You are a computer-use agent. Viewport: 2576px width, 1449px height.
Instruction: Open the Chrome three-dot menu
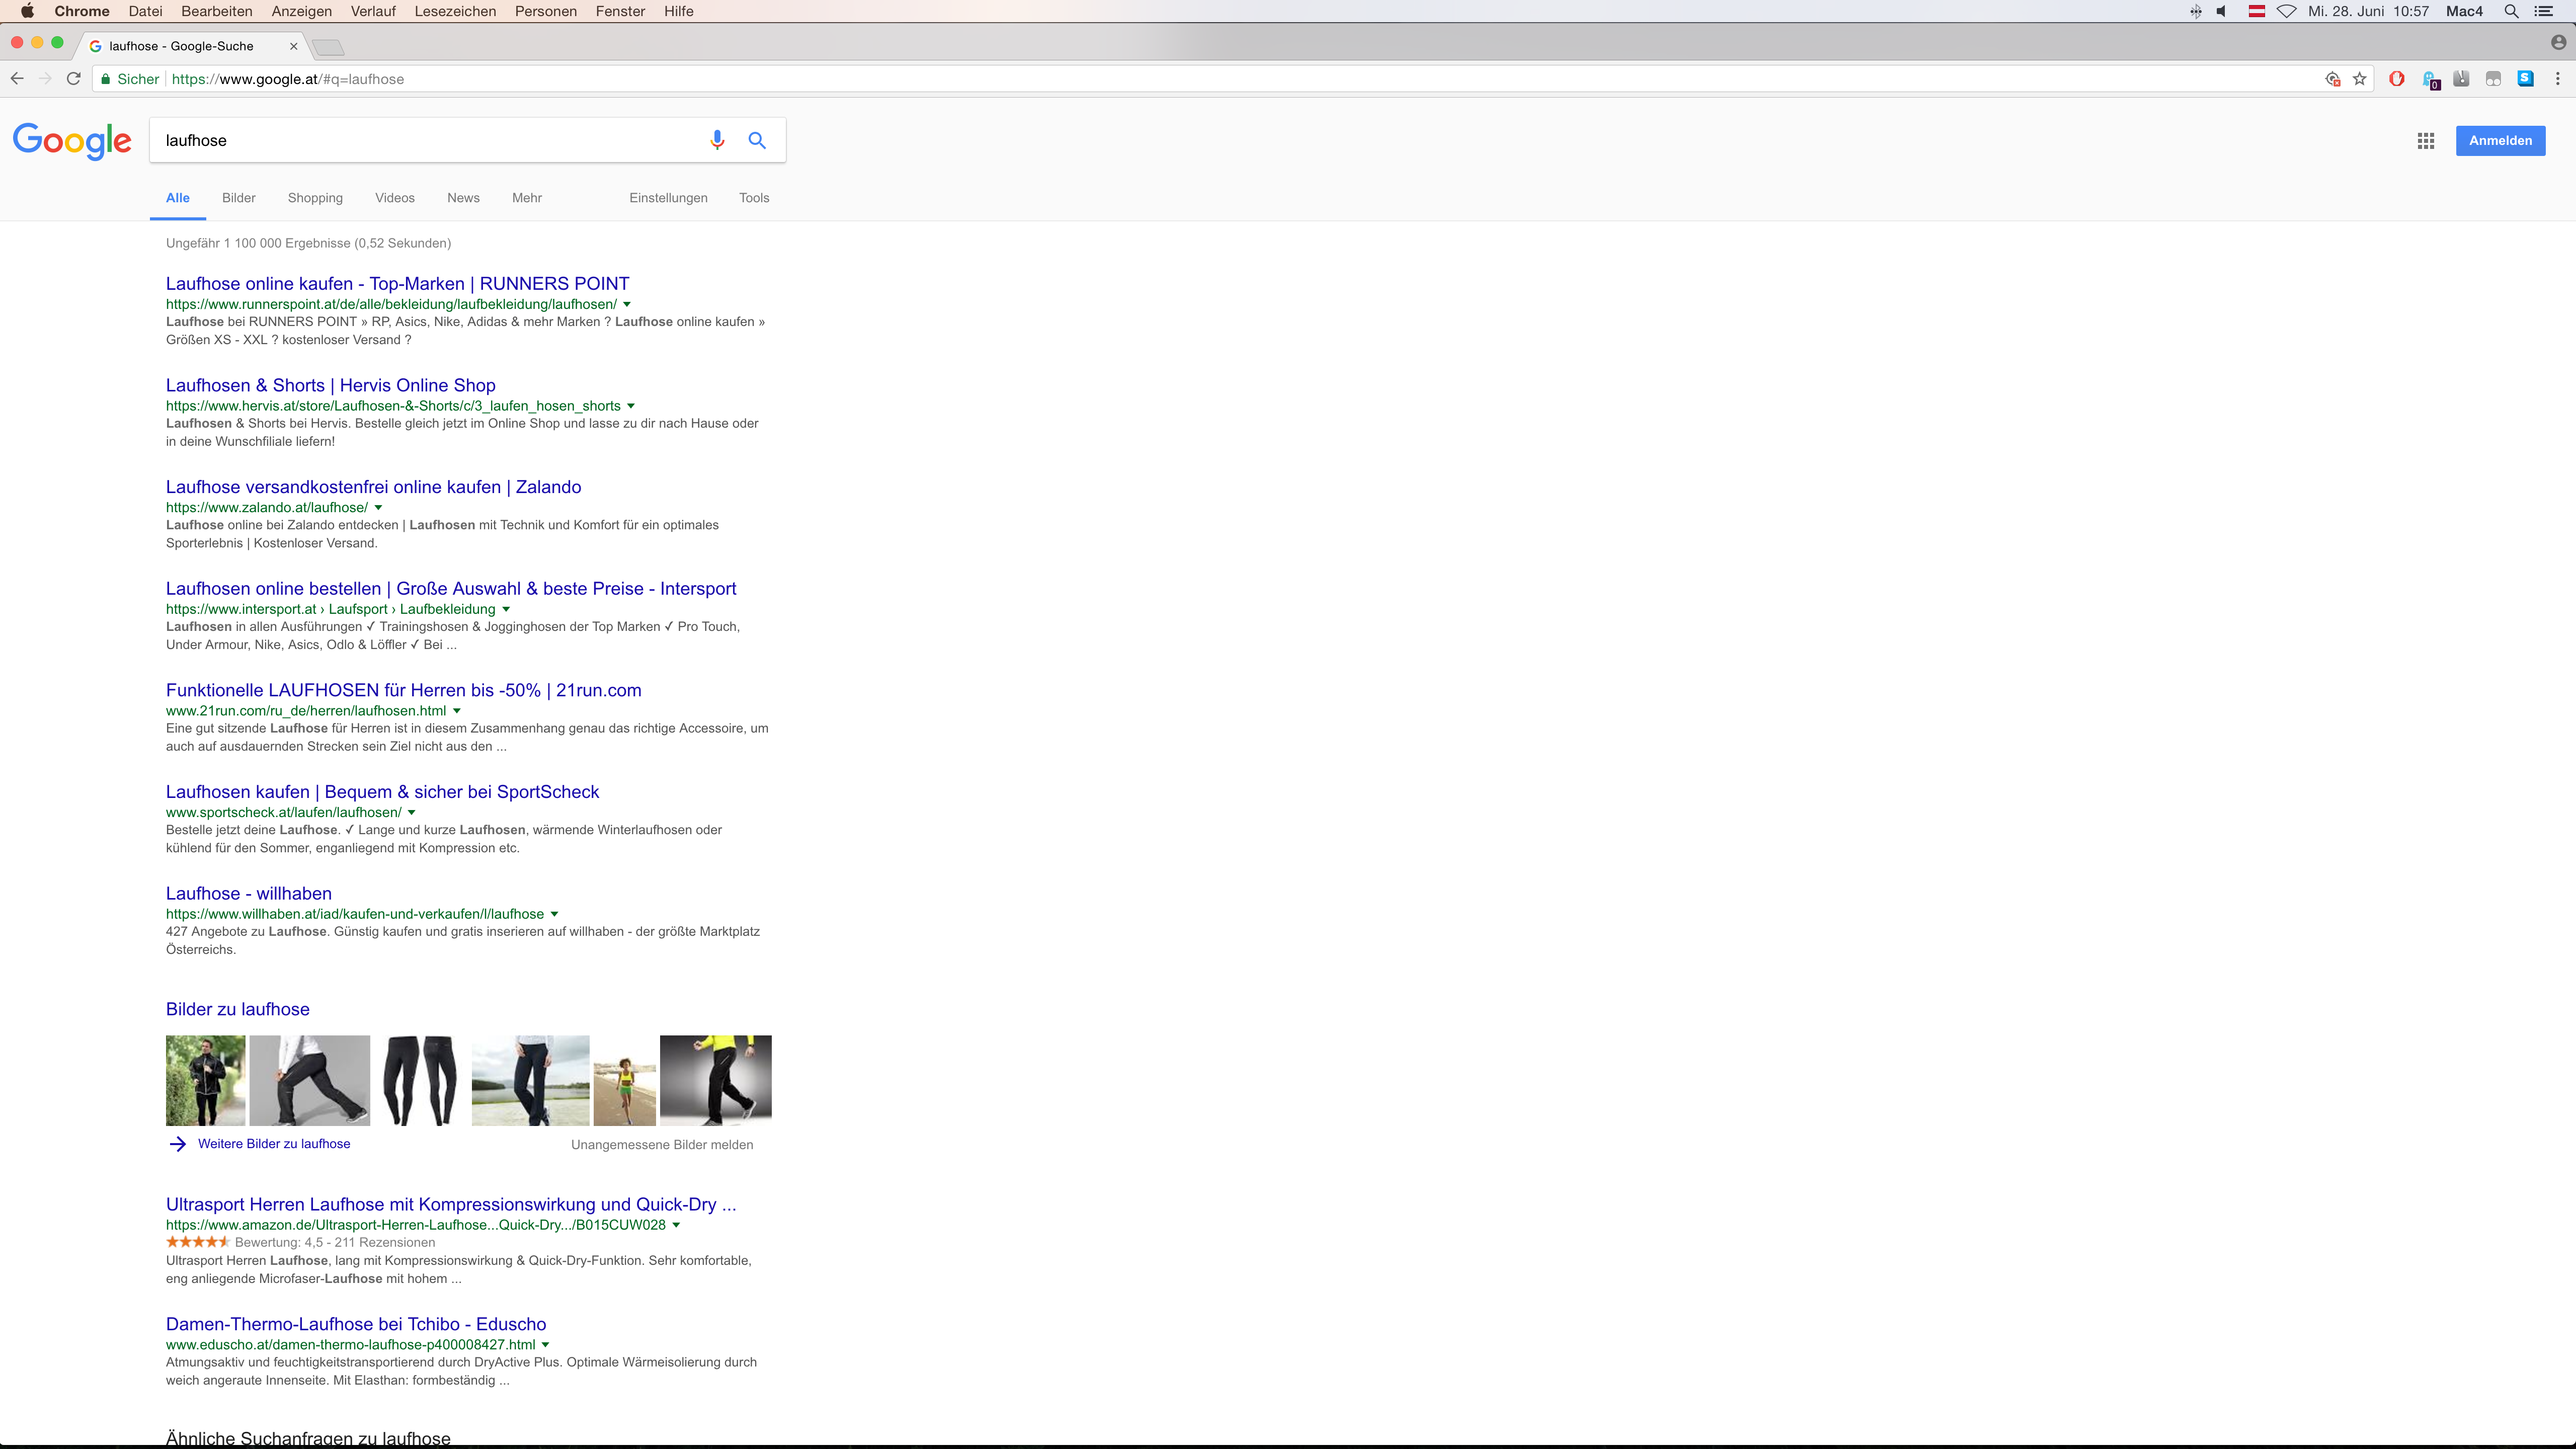2558,79
